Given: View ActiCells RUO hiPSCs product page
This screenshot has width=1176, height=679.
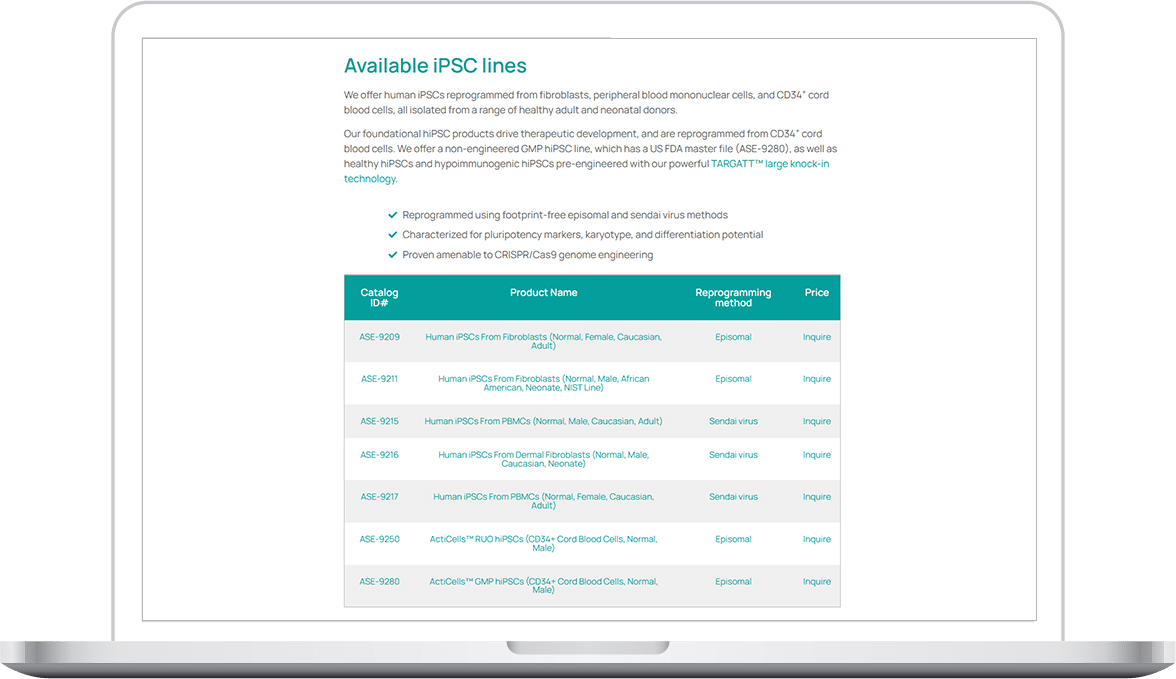Looking at the screenshot, I should click(x=543, y=543).
